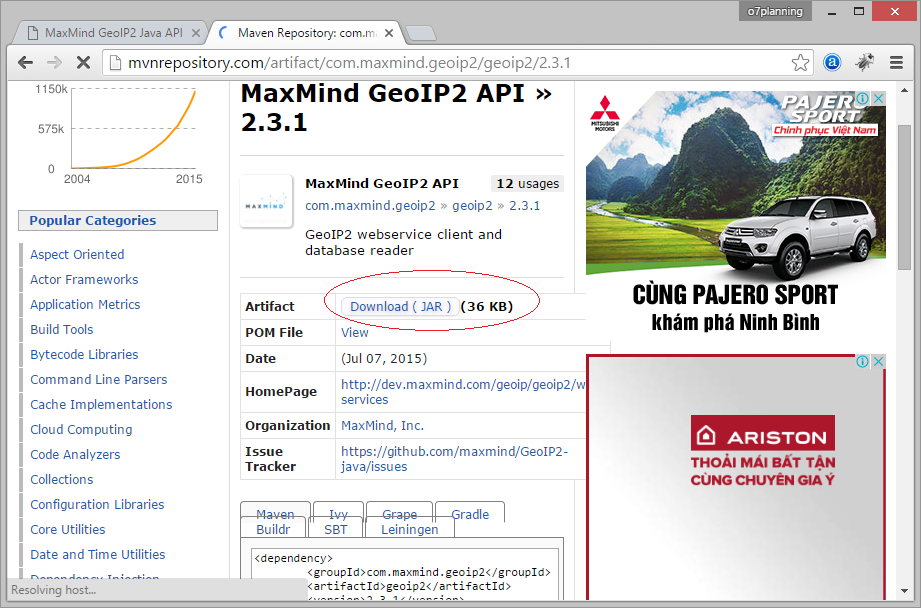Open the Cache Implementations category
The width and height of the screenshot is (921, 608).
point(101,405)
